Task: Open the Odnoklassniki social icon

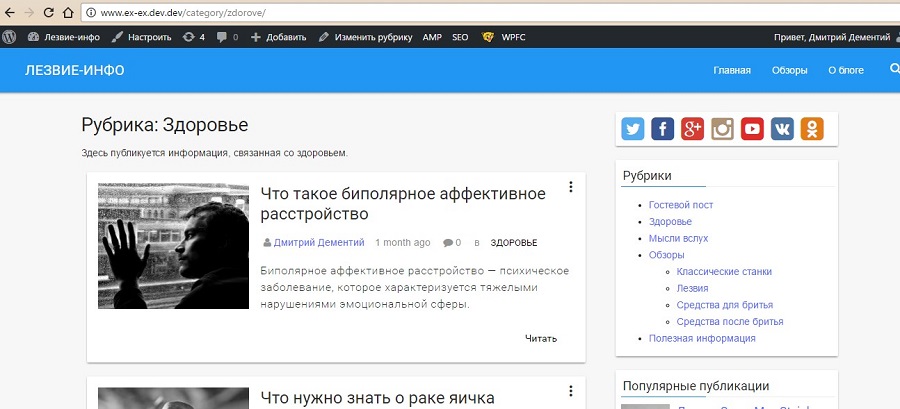Action: tap(812, 128)
